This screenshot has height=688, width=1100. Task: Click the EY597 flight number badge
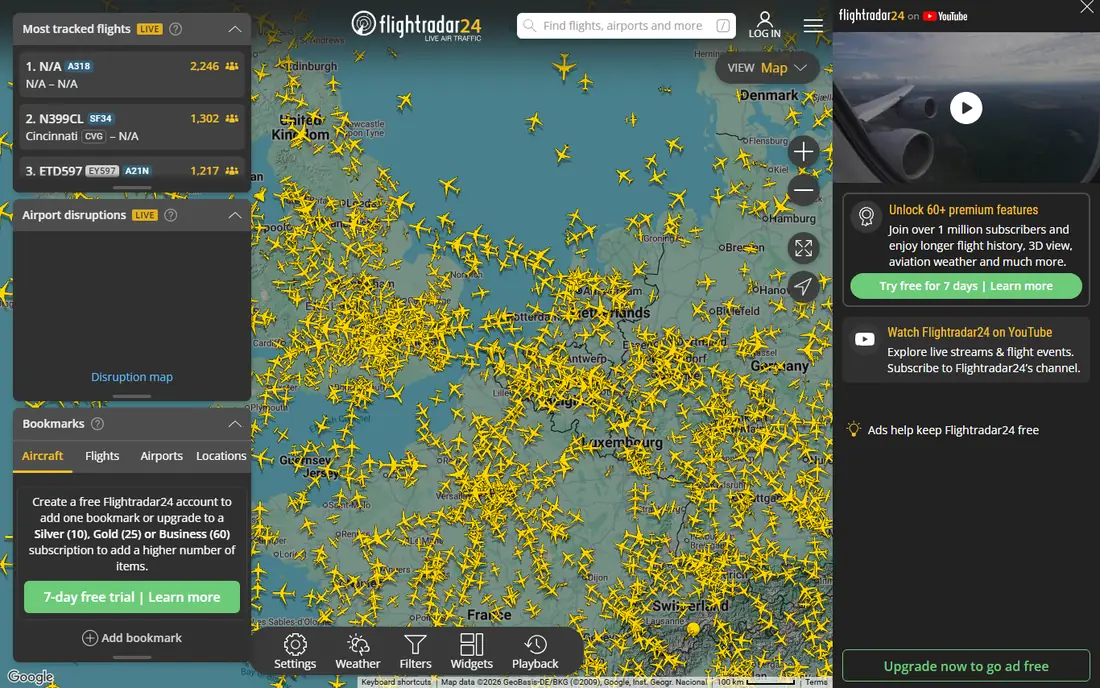pos(102,170)
